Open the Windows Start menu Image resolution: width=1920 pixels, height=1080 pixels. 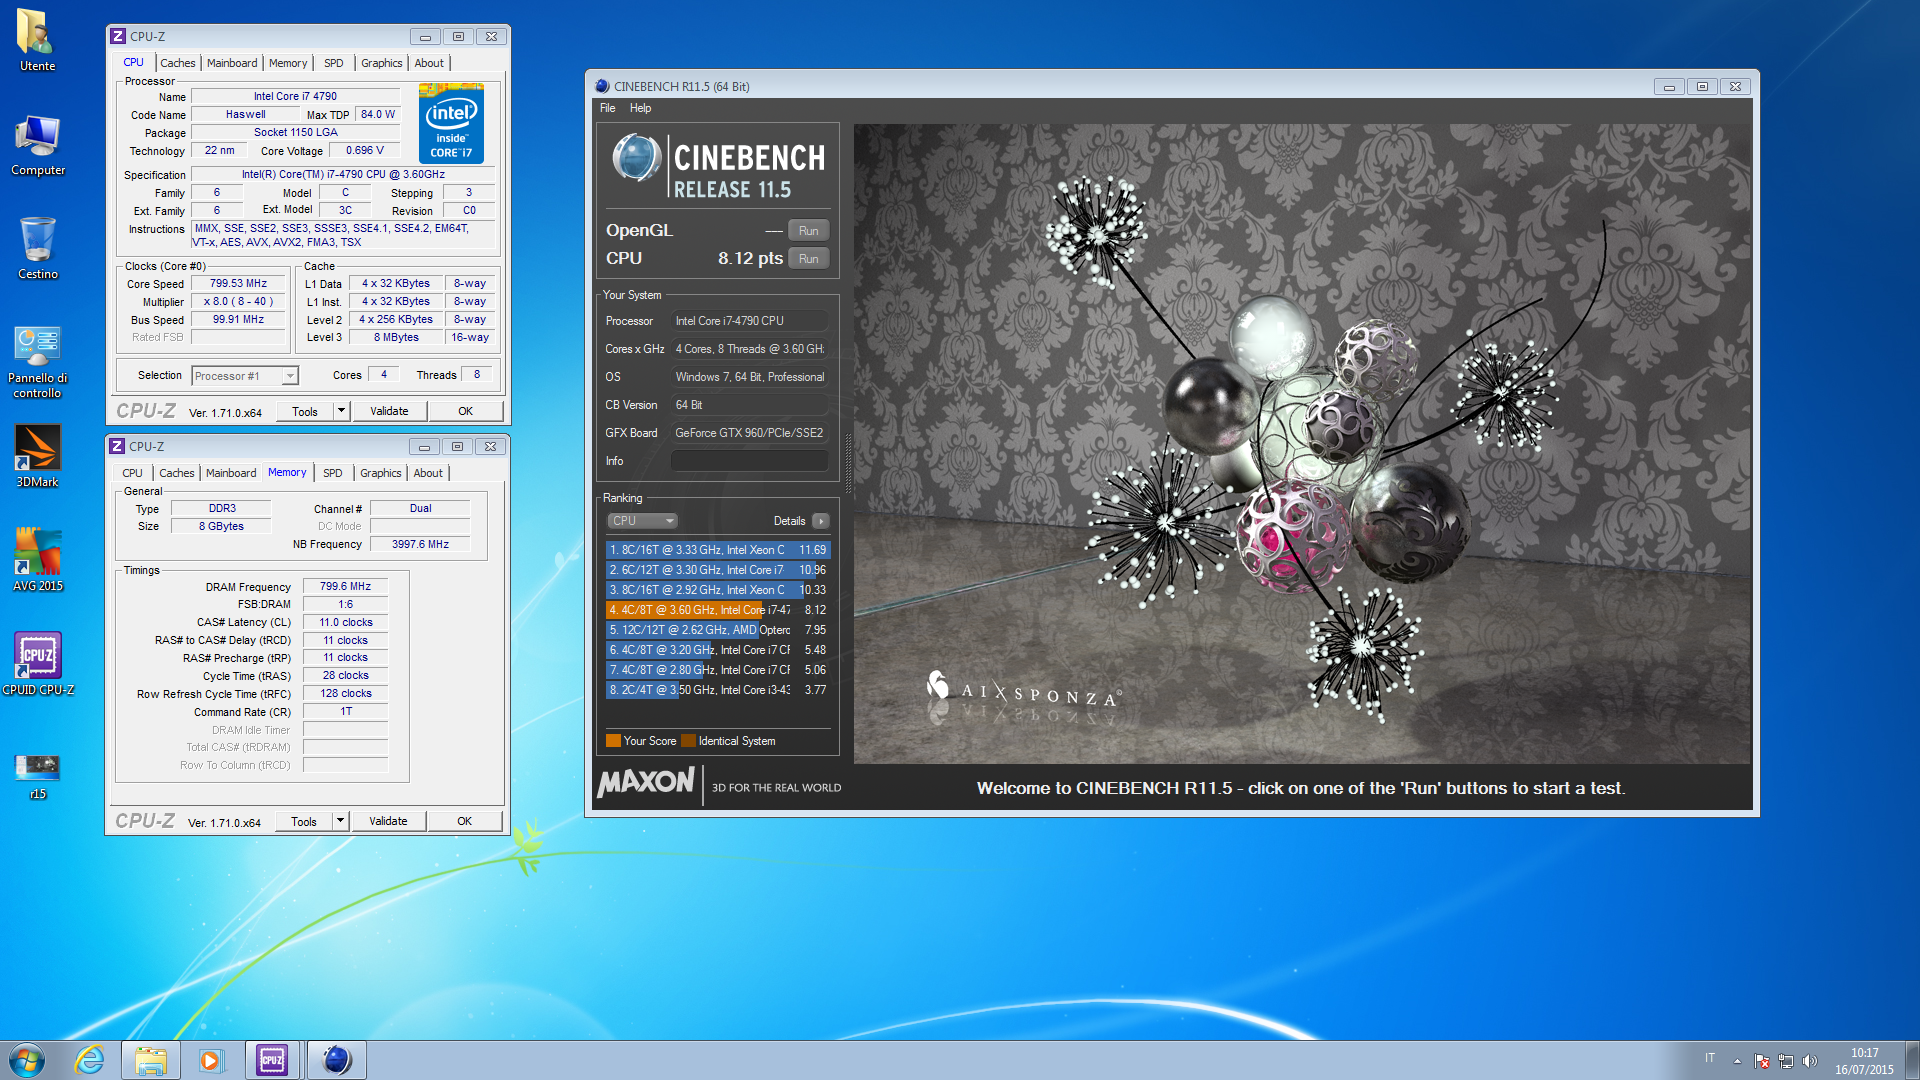click(27, 1060)
